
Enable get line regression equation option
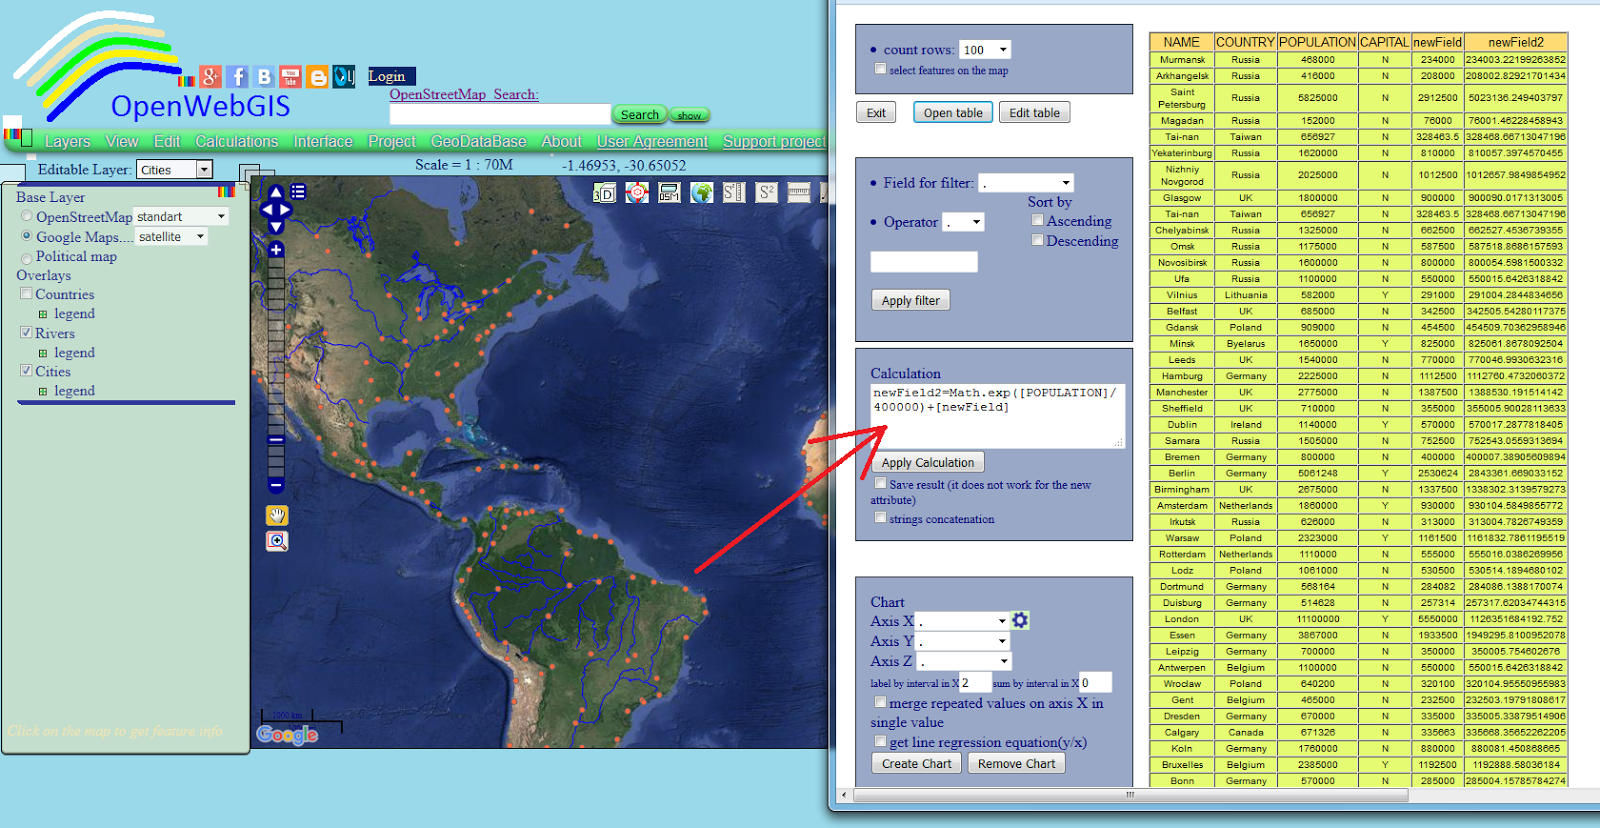pyautogui.click(x=880, y=741)
